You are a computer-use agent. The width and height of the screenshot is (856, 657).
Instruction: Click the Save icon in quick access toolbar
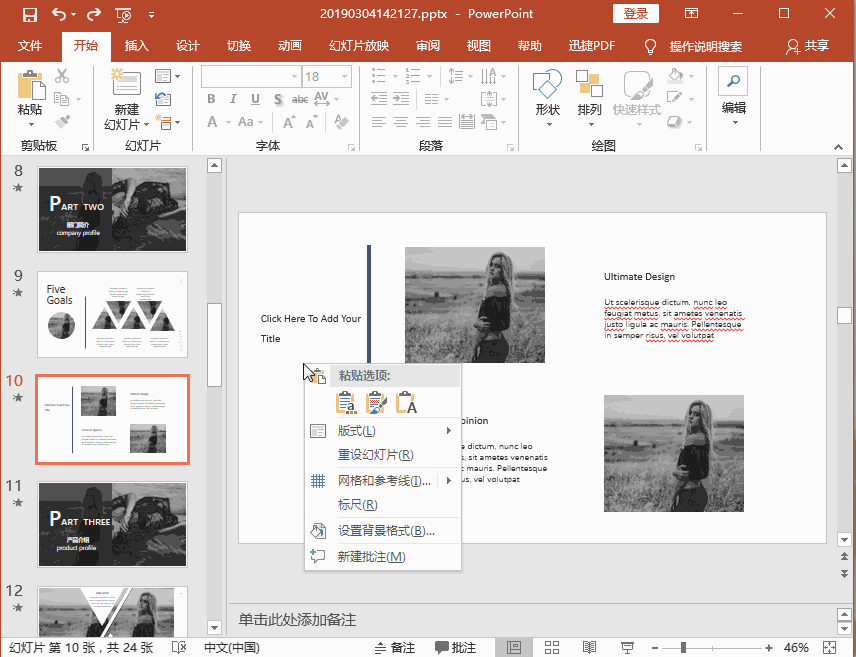[x=29, y=14]
